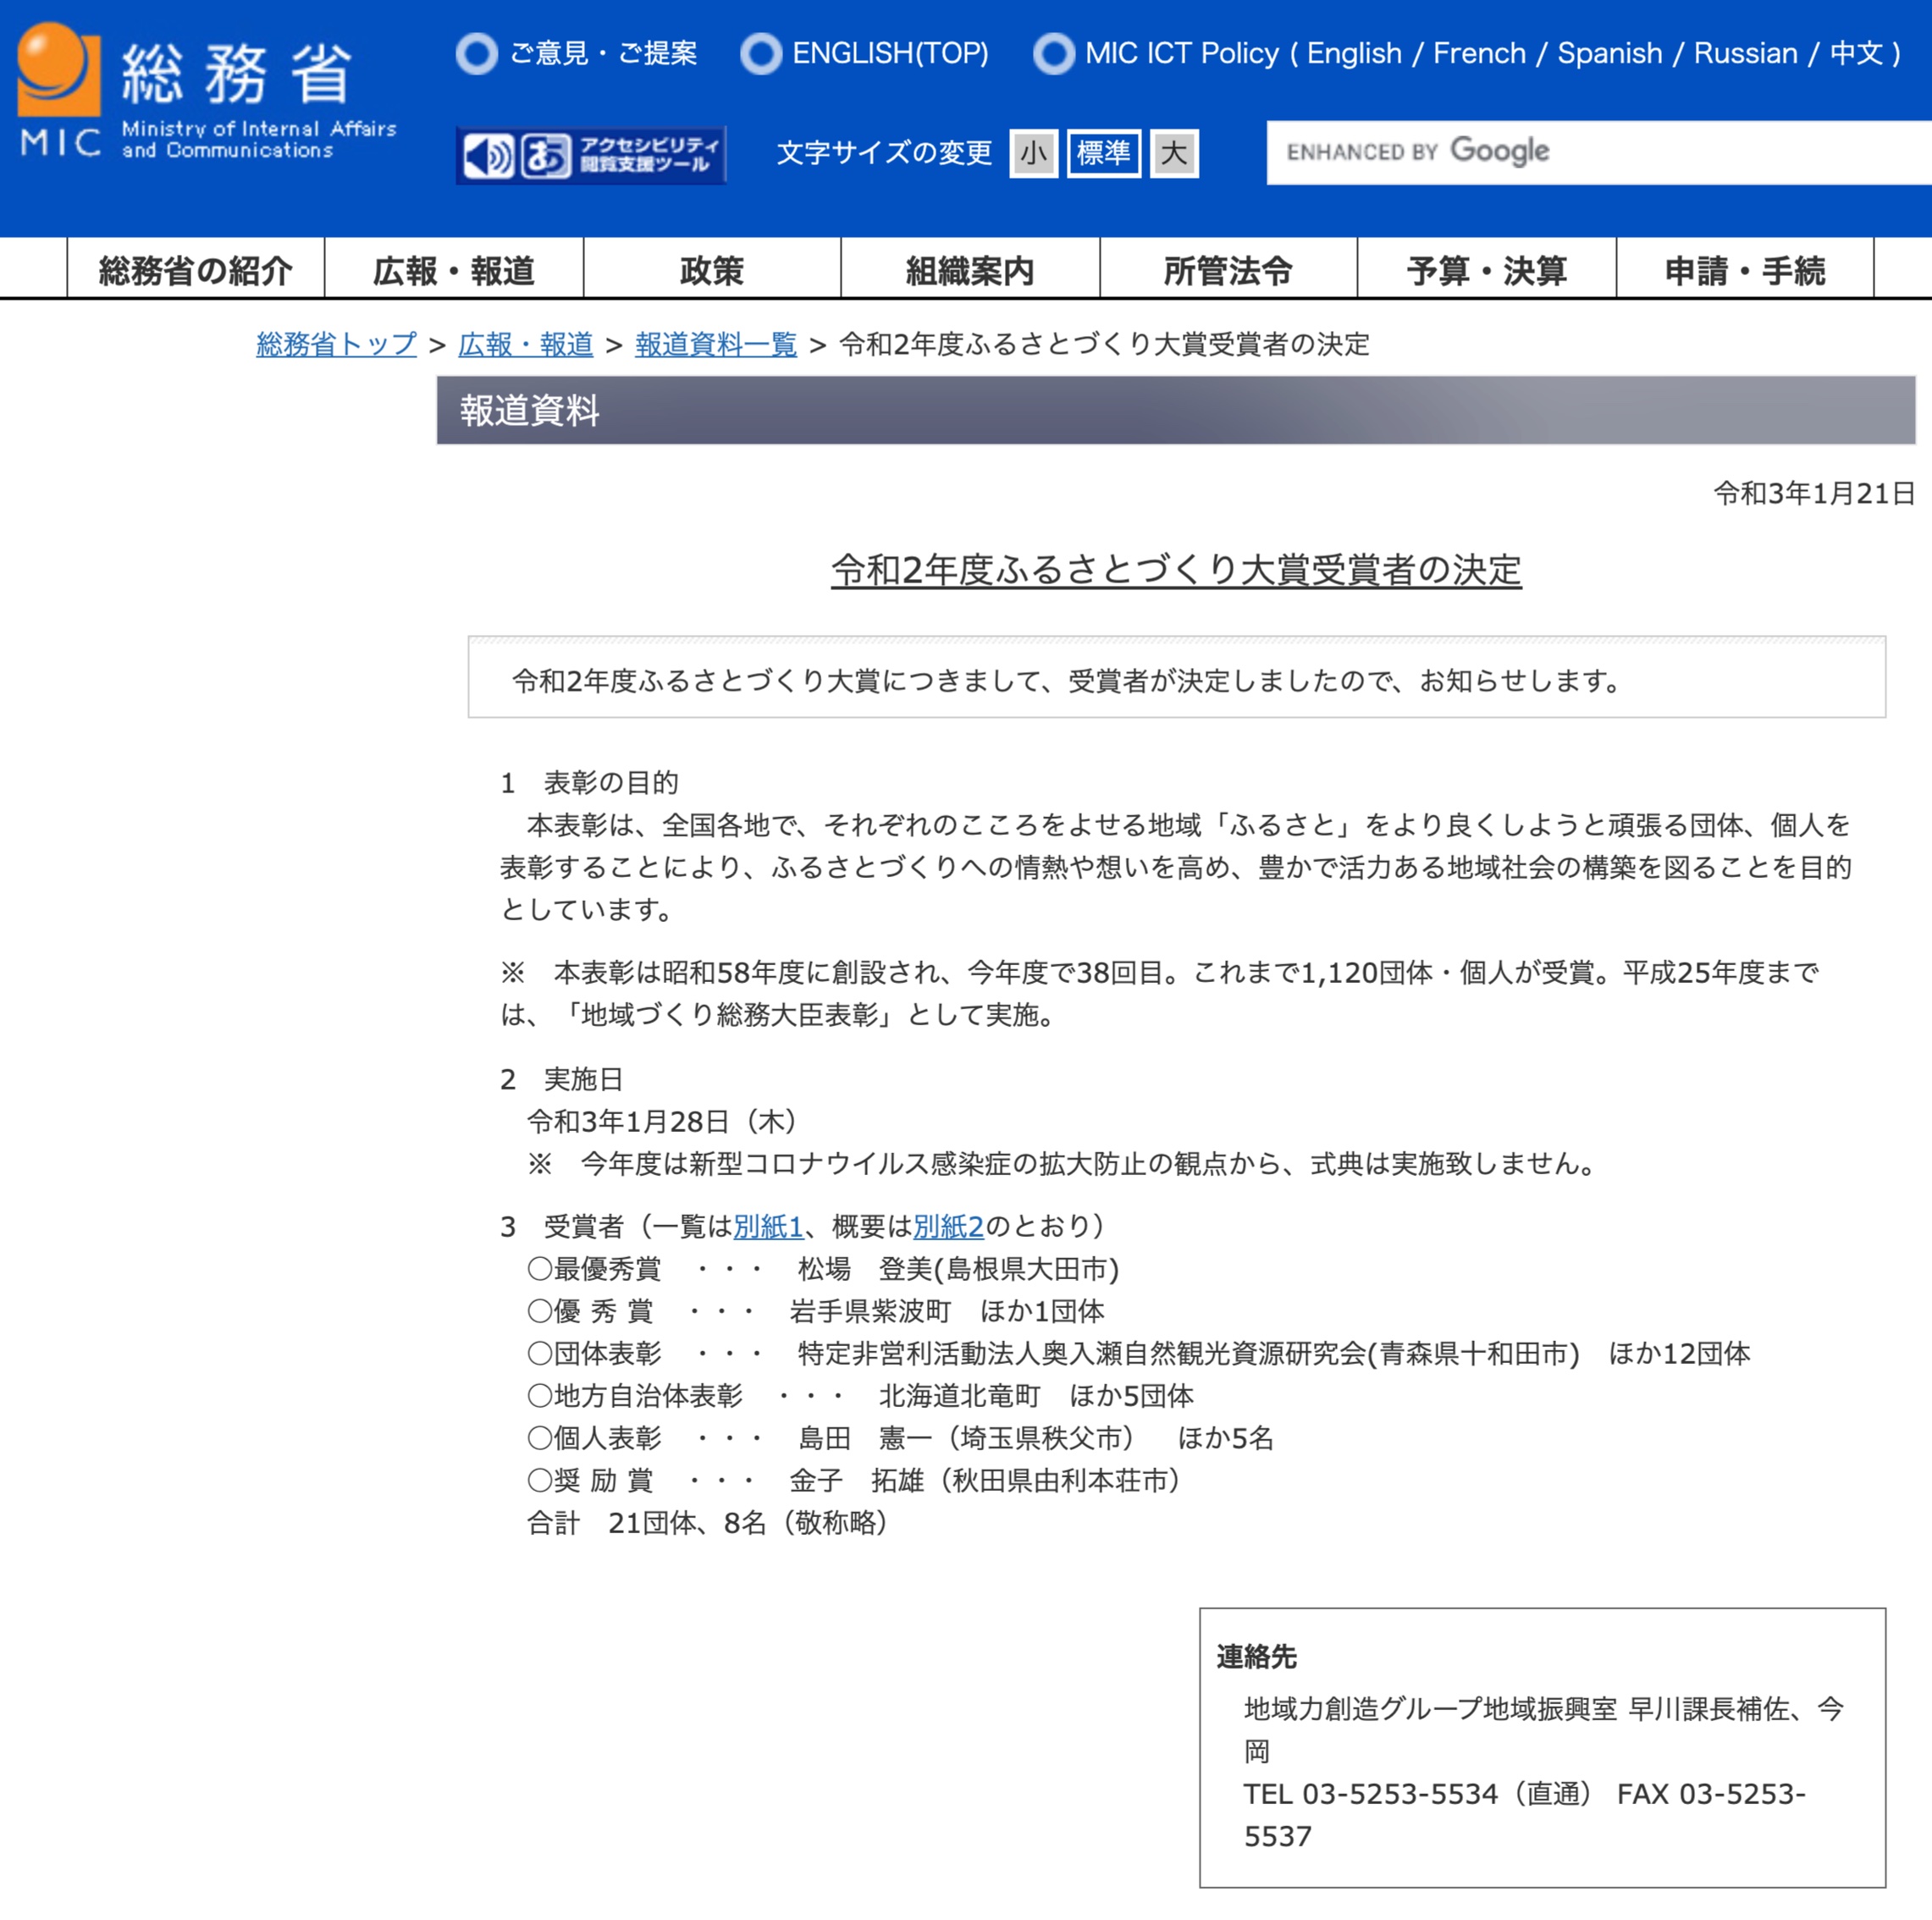Click circle bullet beside ご意見・ご提案
Screen dimensions: 1932x1920
476,53
